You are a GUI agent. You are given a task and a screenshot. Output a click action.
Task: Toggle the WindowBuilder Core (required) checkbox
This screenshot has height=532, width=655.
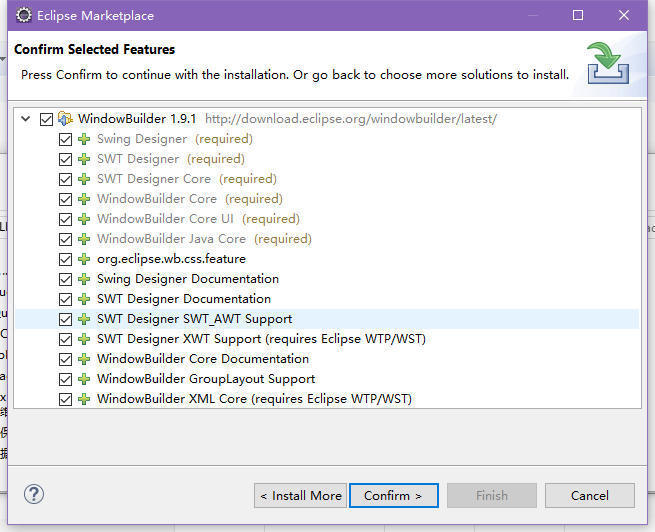click(x=65, y=199)
